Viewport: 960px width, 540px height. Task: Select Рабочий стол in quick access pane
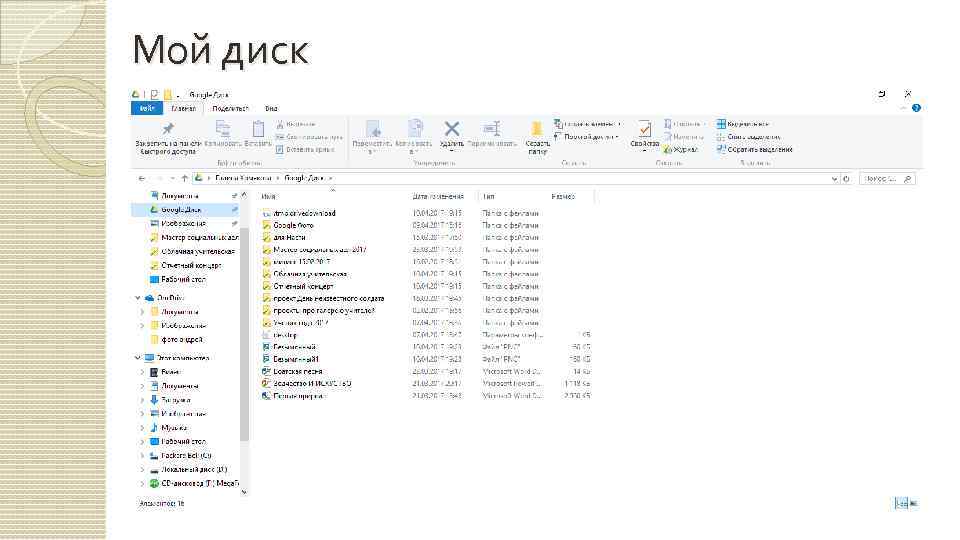pos(179,279)
